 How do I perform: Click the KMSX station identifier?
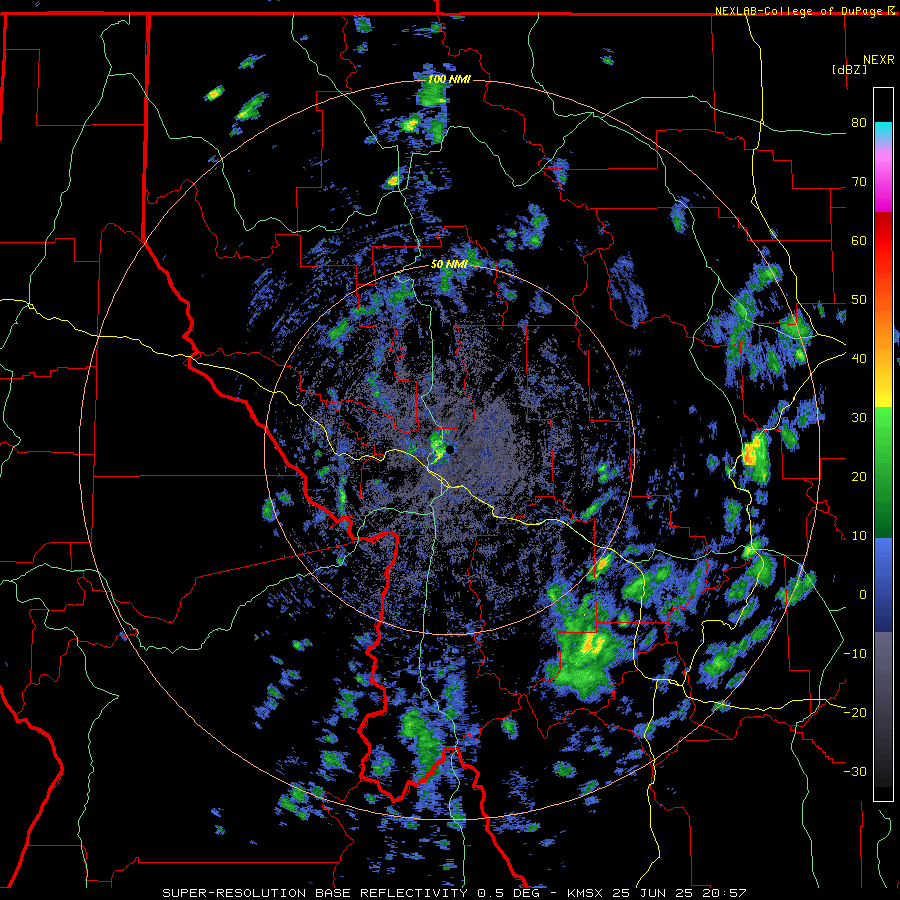click(586, 893)
